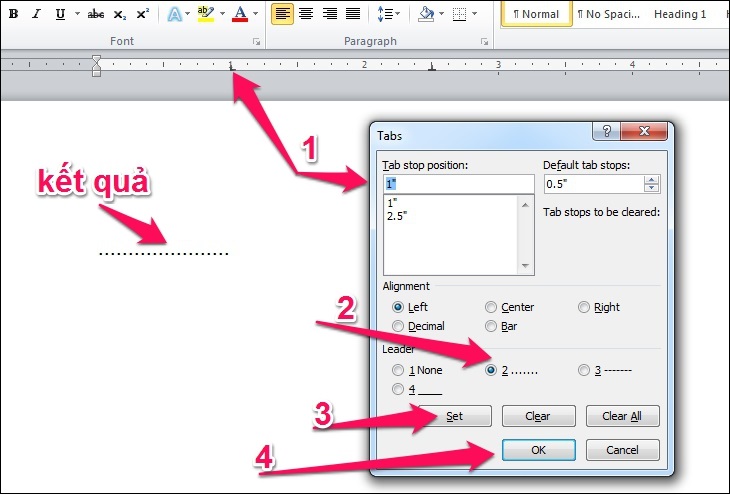730x495 pixels.
Task: Click Default tab stops field
Action: tap(594, 184)
